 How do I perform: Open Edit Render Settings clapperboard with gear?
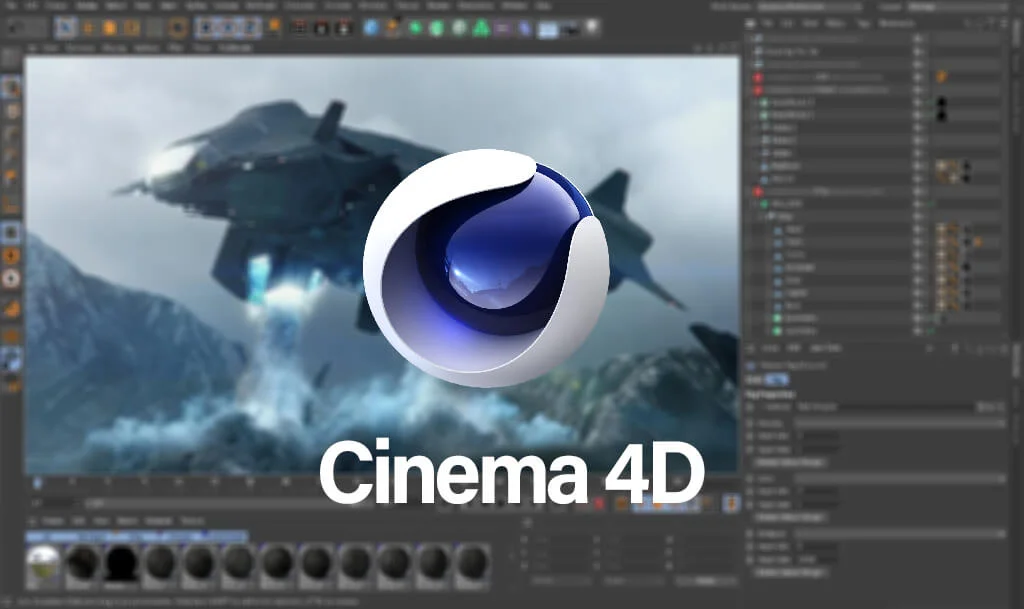coord(343,28)
